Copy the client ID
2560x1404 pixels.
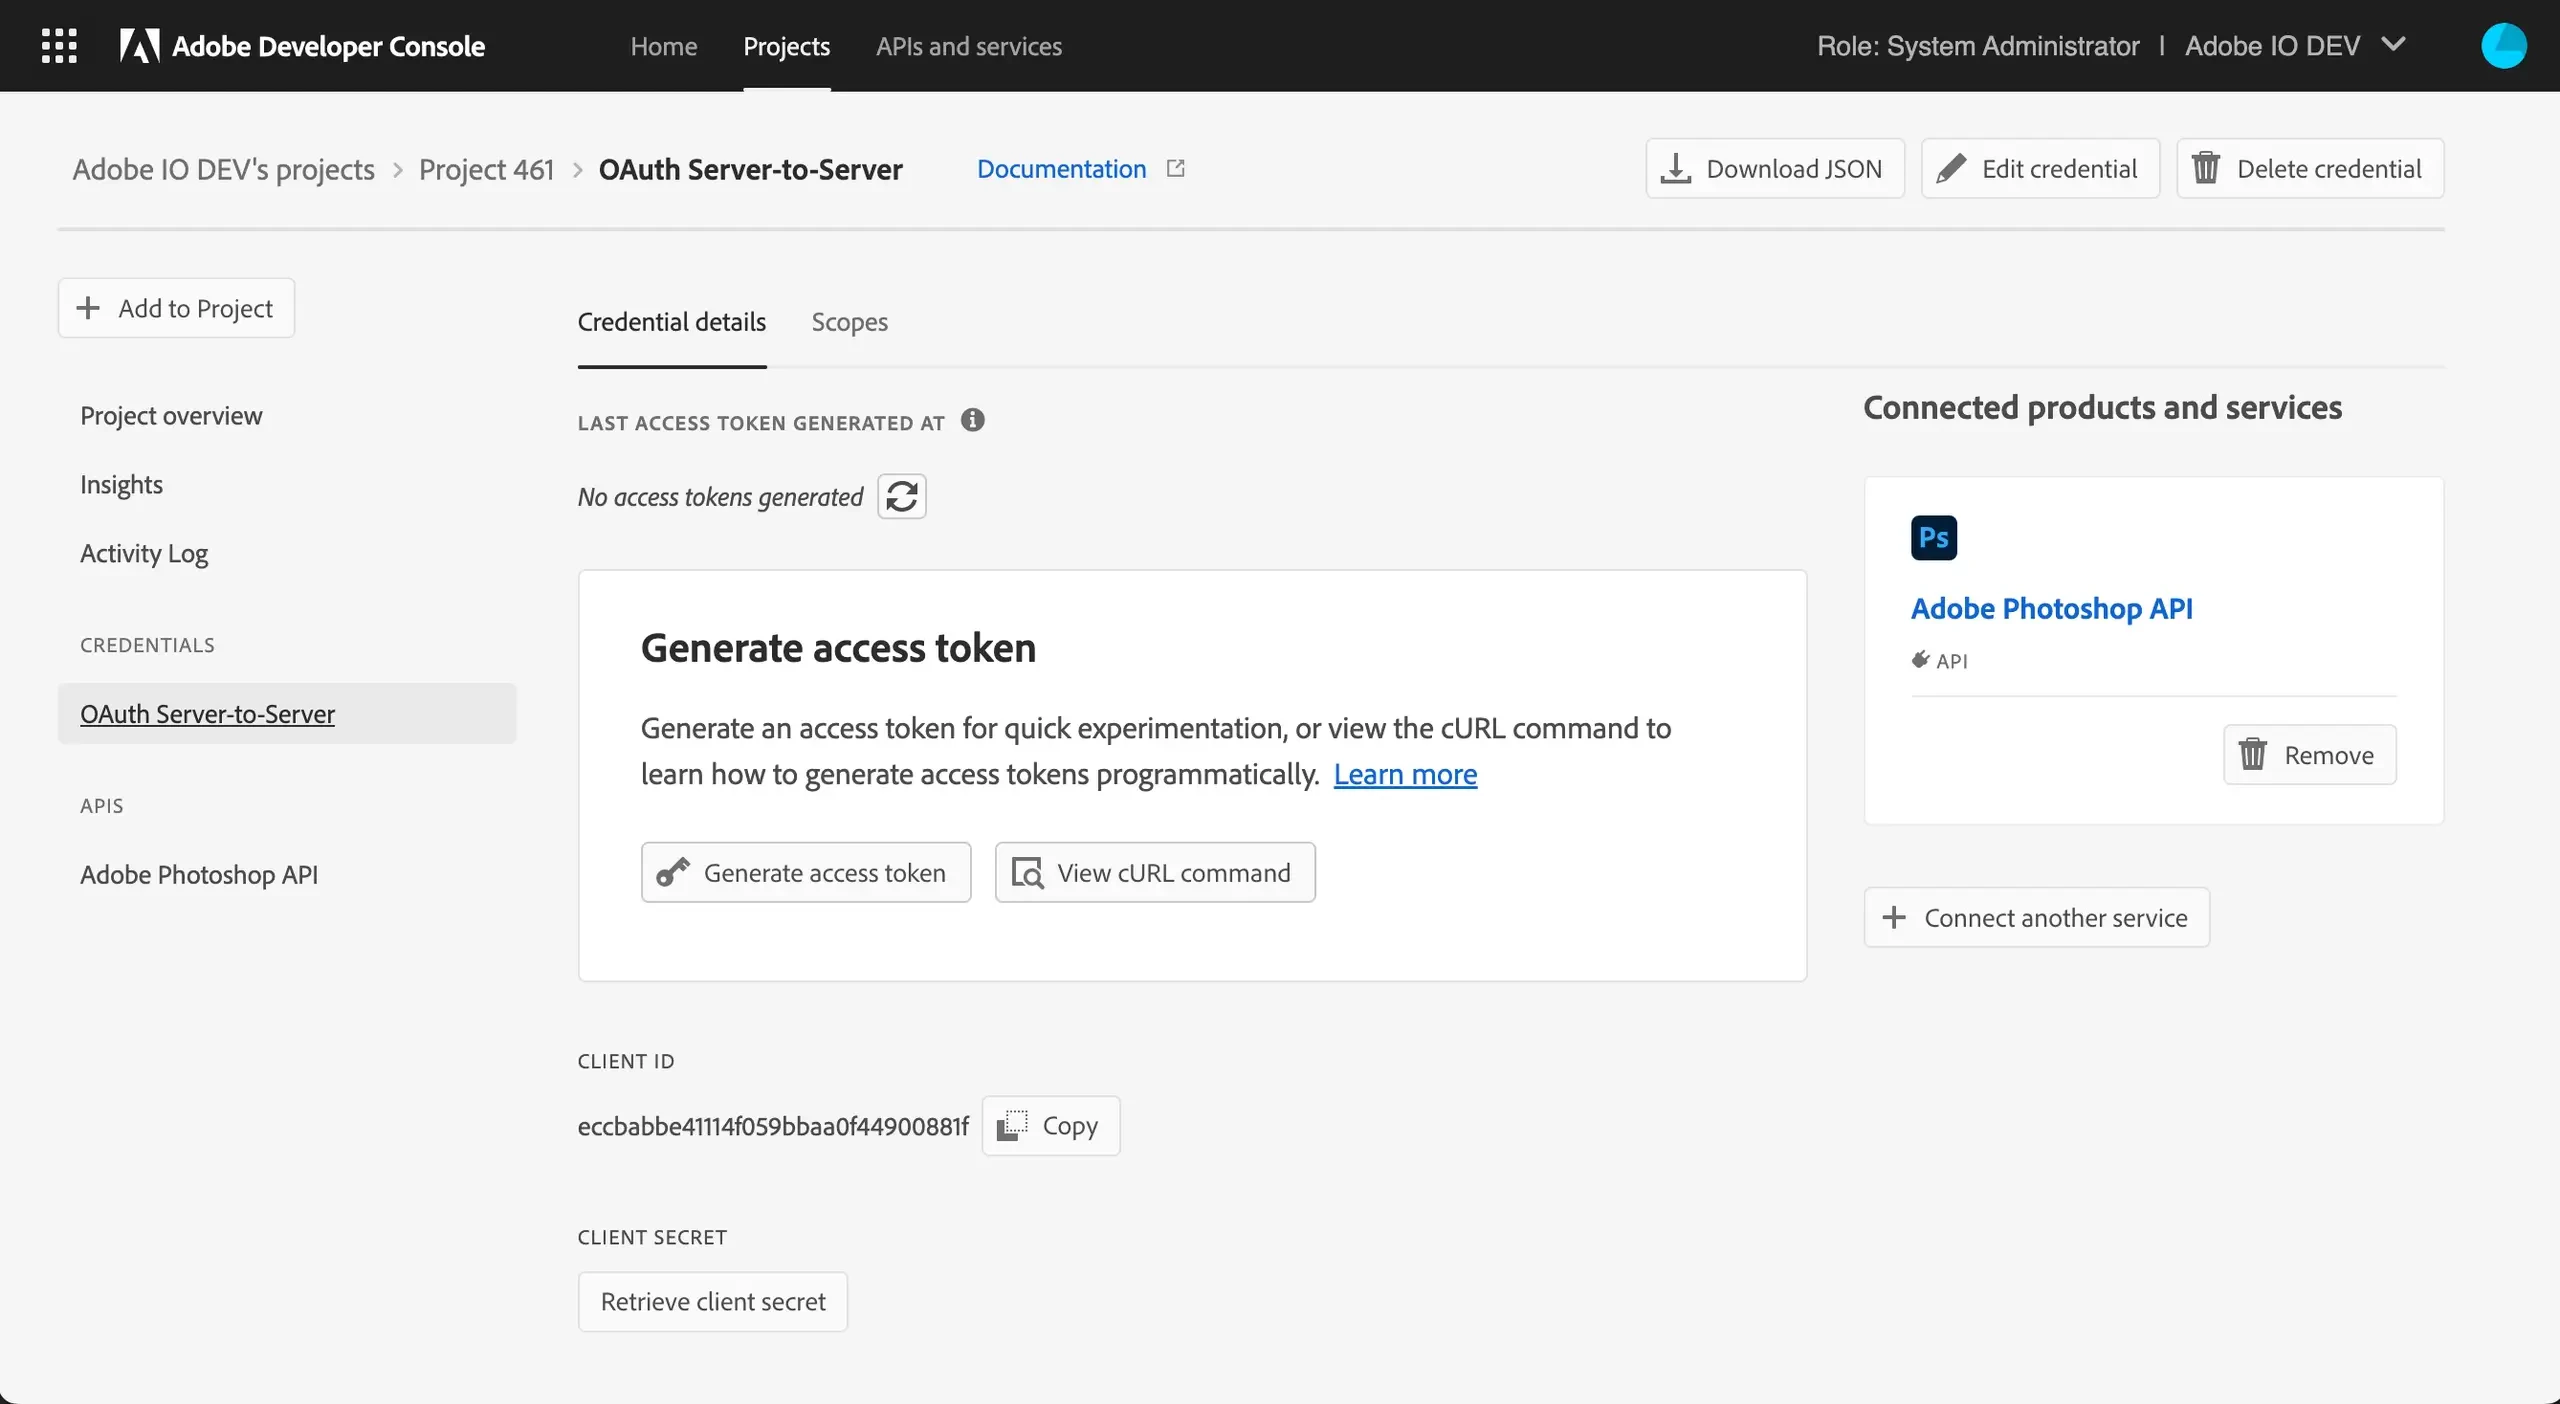point(1050,1126)
